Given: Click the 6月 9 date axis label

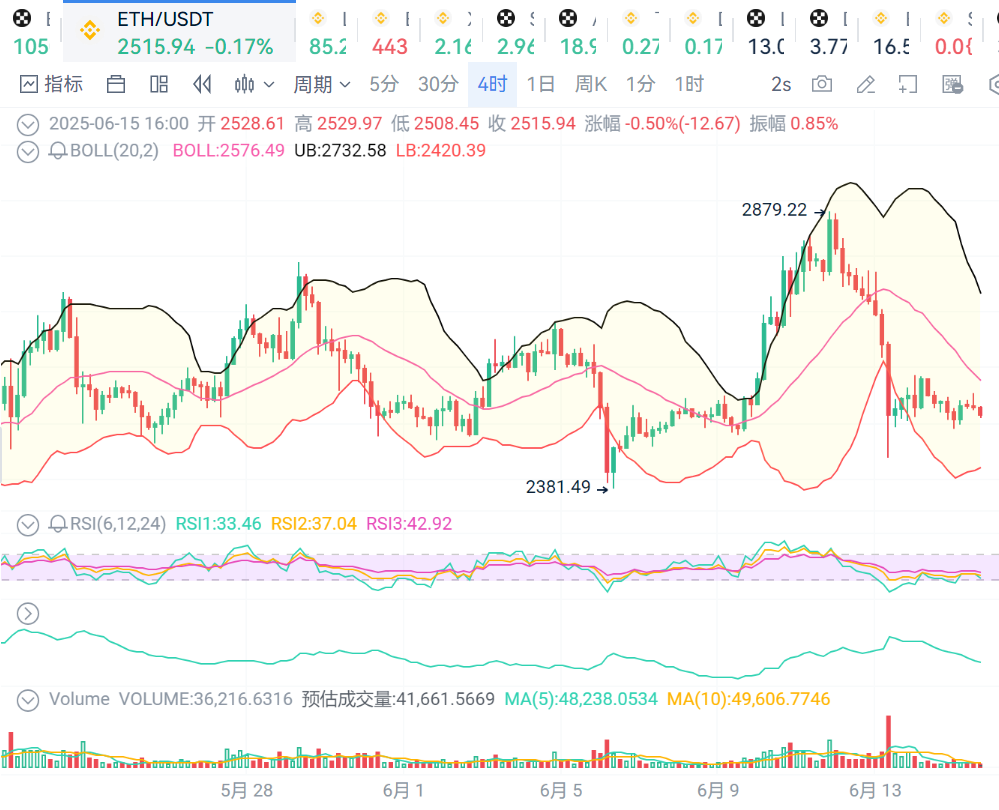Looking at the screenshot, I should pyautogui.click(x=718, y=791).
